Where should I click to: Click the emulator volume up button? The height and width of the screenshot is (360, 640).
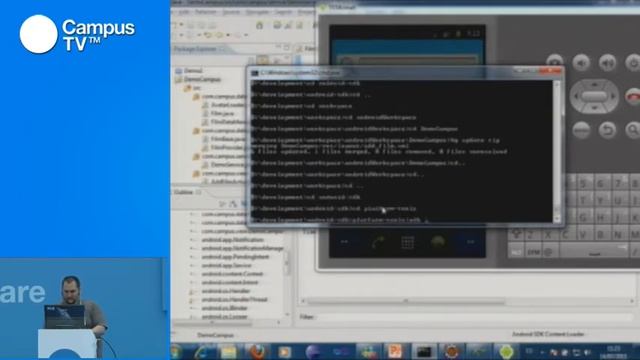pos(607,63)
